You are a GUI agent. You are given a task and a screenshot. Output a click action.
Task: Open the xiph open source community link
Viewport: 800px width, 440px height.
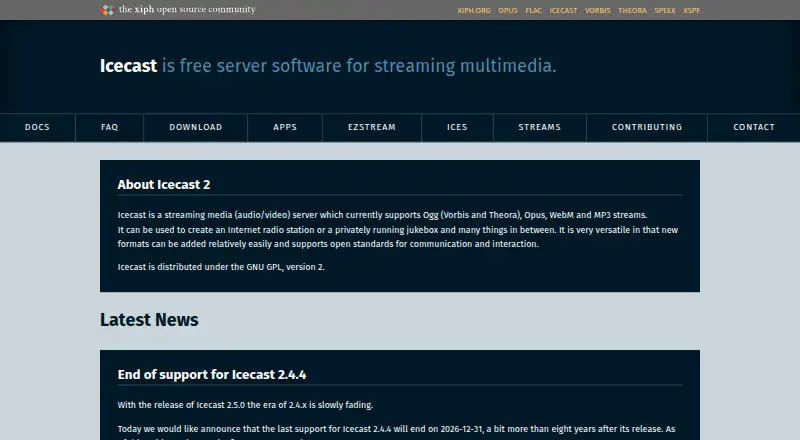tap(187, 9)
